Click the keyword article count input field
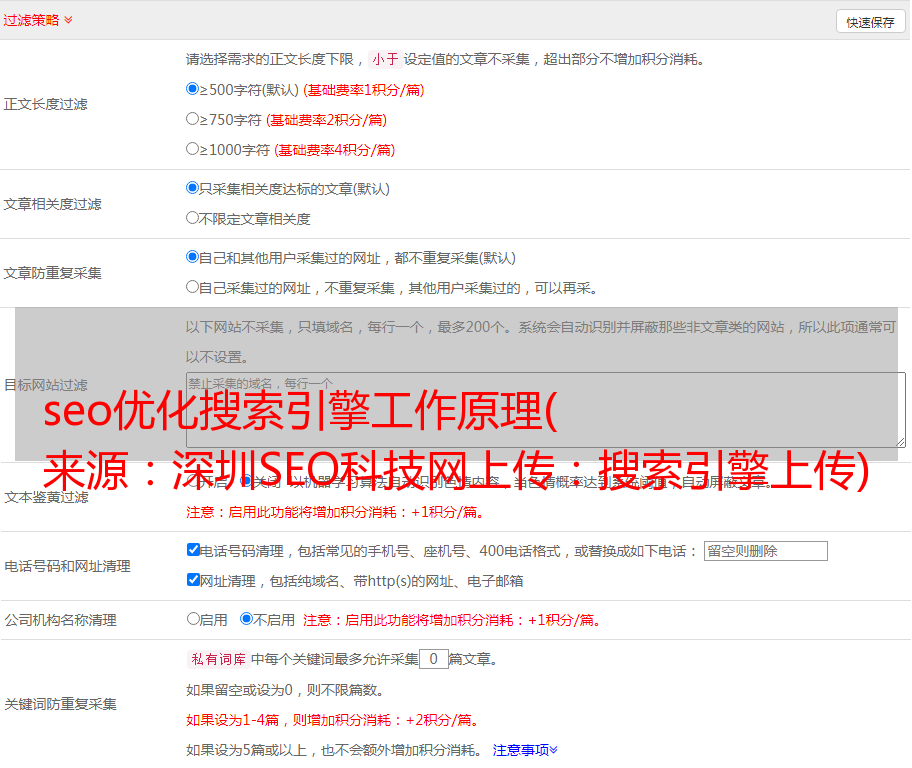Screen dimensions: 912x768 point(433,659)
